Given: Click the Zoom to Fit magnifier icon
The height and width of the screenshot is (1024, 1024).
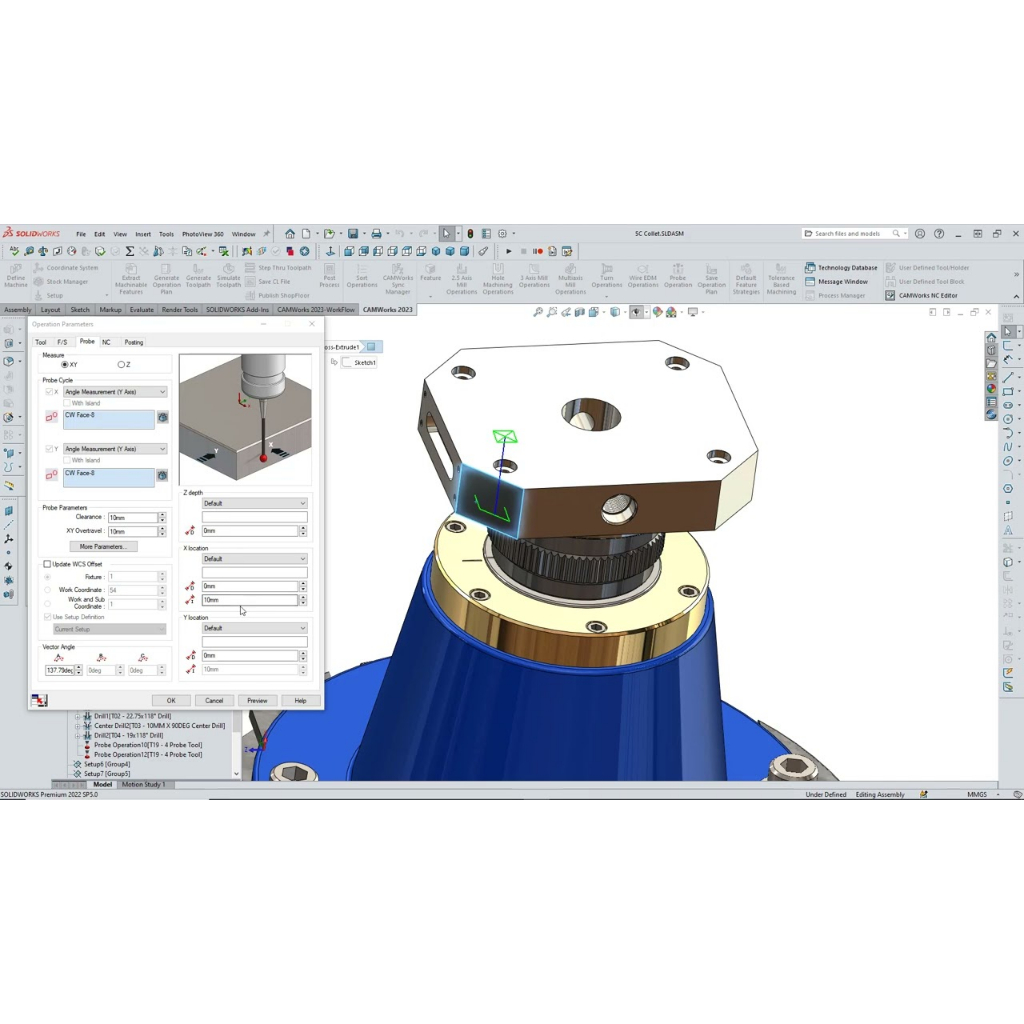Looking at the screenshot, I should click(538, 312).
